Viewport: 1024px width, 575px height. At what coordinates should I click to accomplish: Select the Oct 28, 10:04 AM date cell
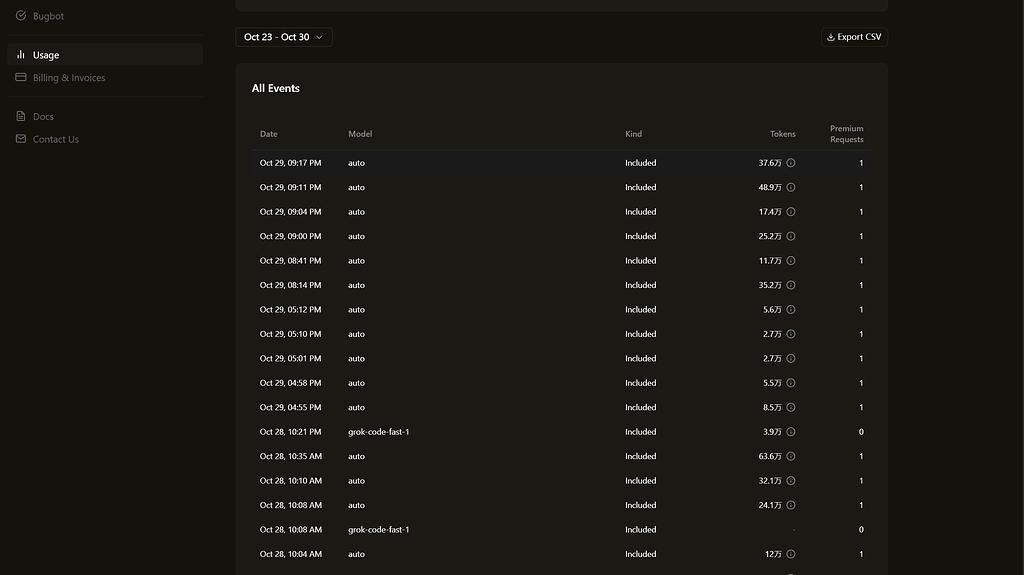(x=291, y=554)
